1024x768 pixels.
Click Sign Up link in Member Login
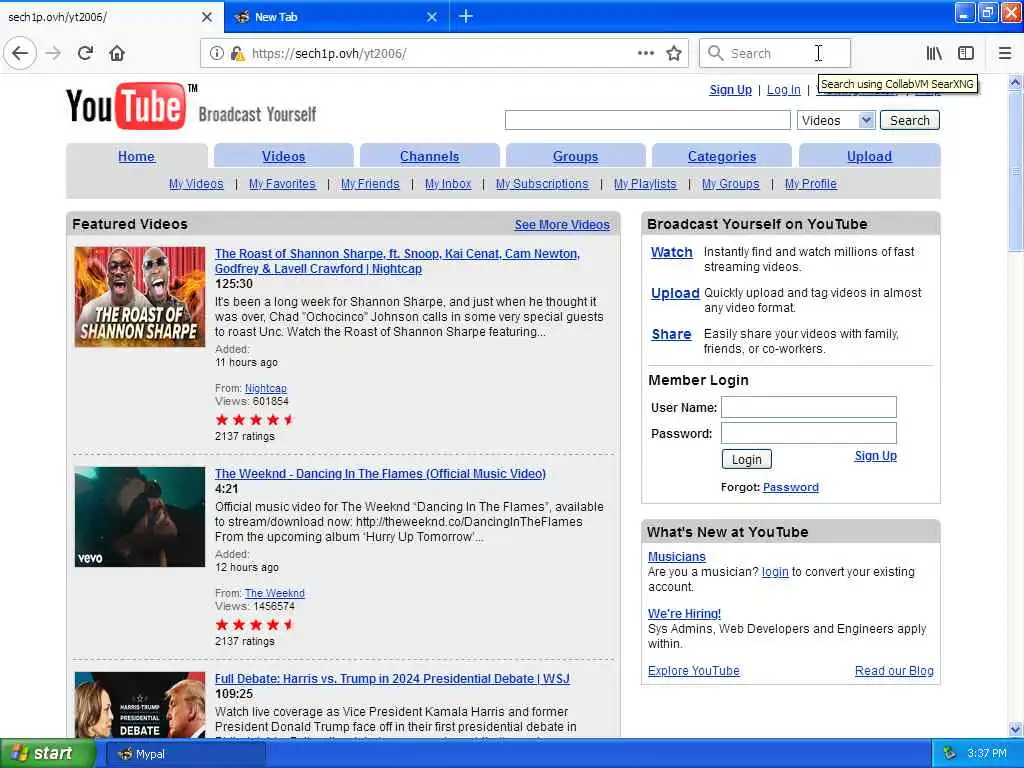click(x=875, y=456)
